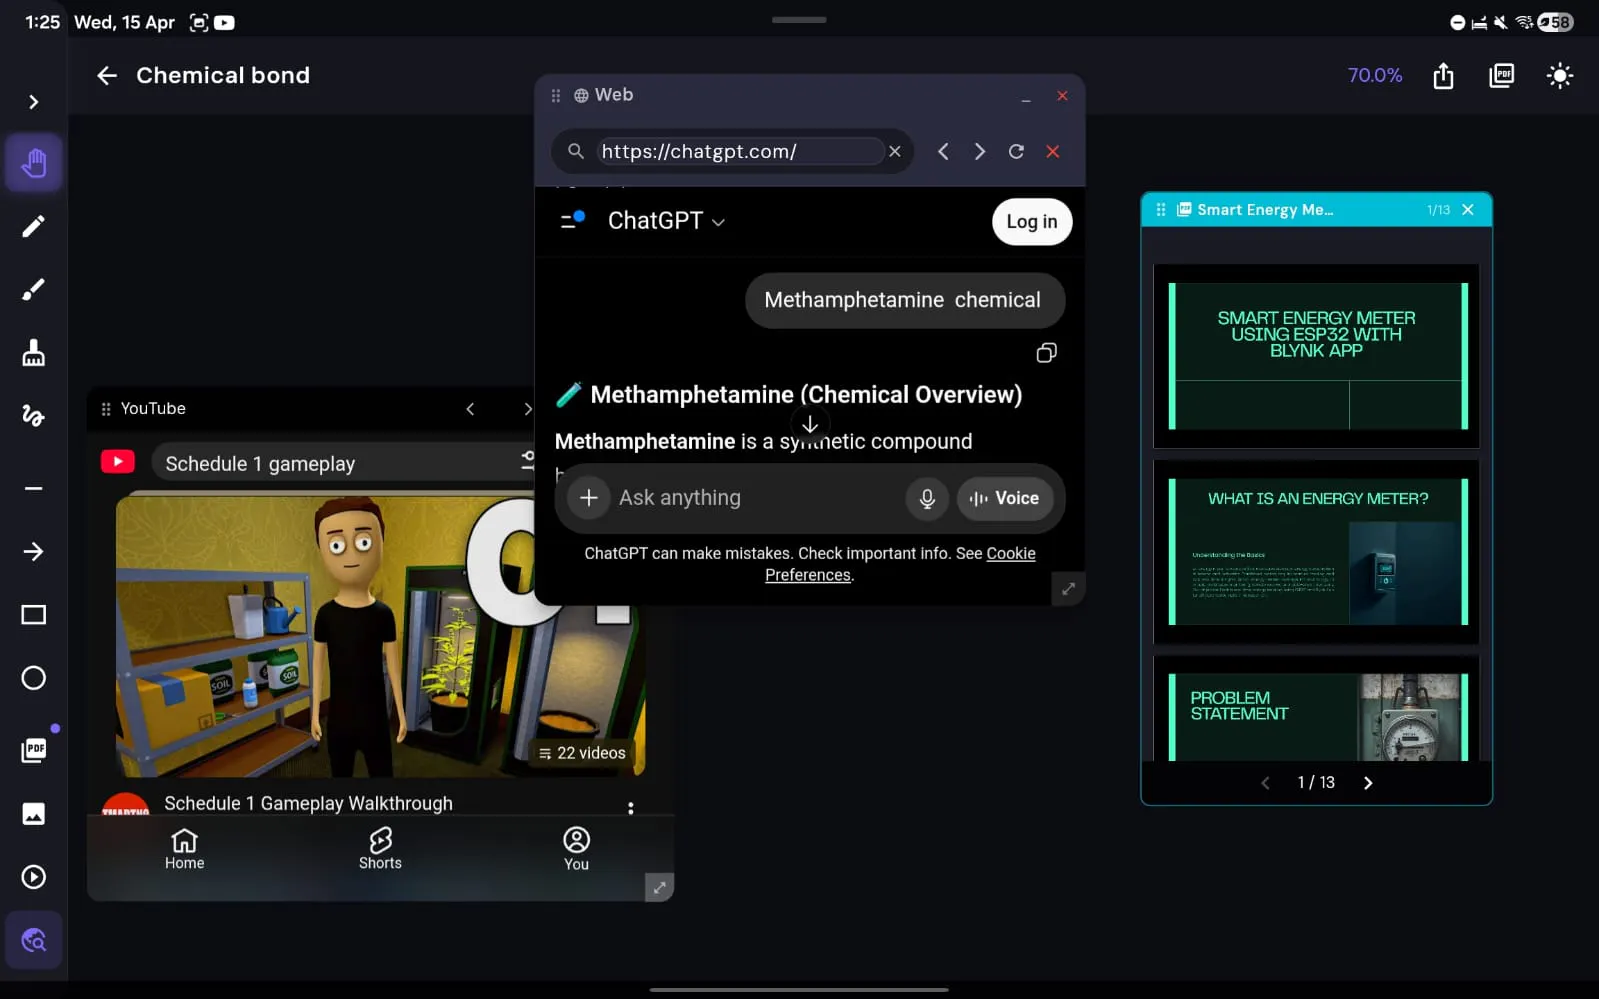This screenshot has height=999, width=1599.
Task: Select the highlighter brush tool
Action: click(34, 290)
